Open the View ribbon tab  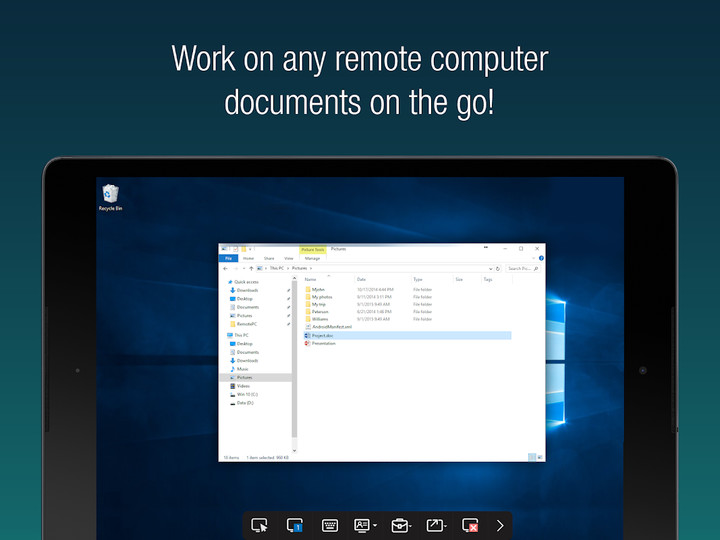click(288, 259)
